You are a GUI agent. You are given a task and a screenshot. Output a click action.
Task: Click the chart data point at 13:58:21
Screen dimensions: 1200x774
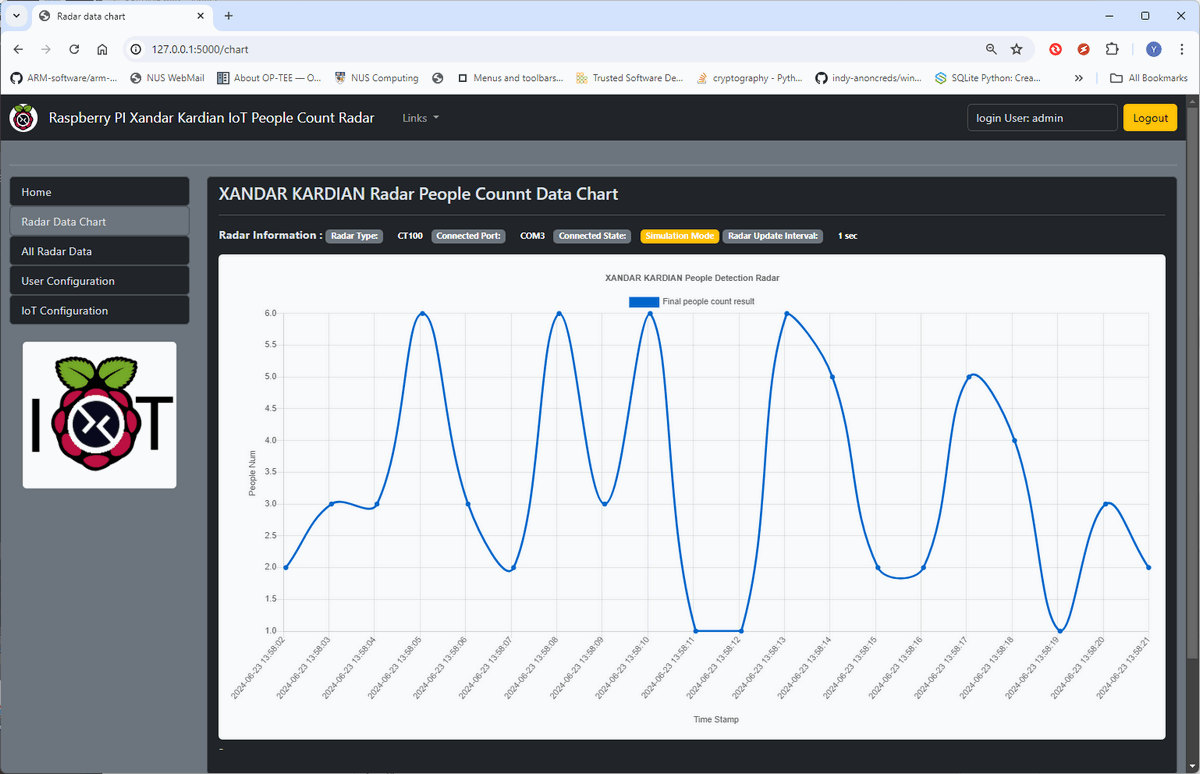tap(1149, 567)
